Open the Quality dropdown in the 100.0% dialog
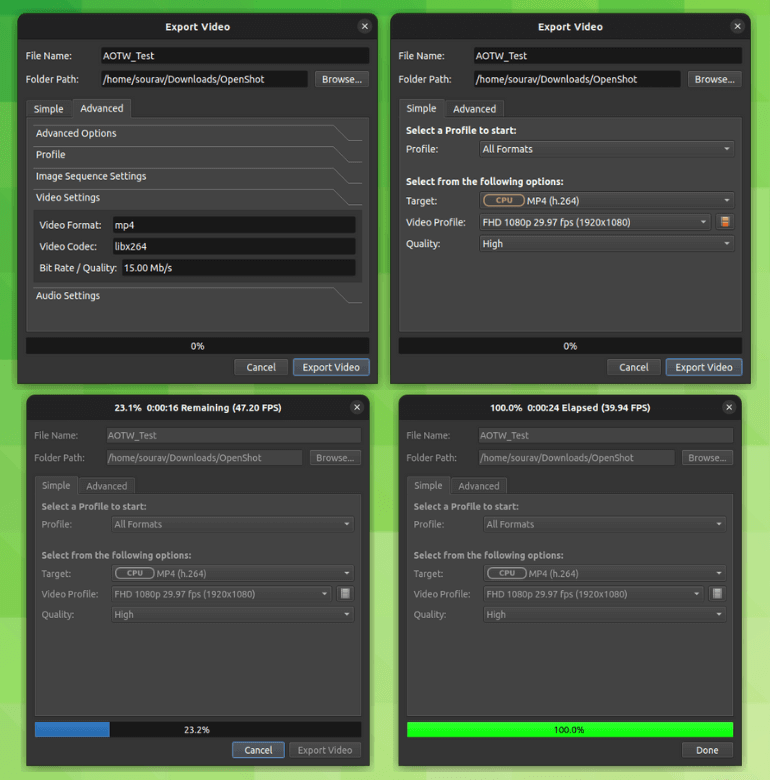770x780 pixels. 604,614
